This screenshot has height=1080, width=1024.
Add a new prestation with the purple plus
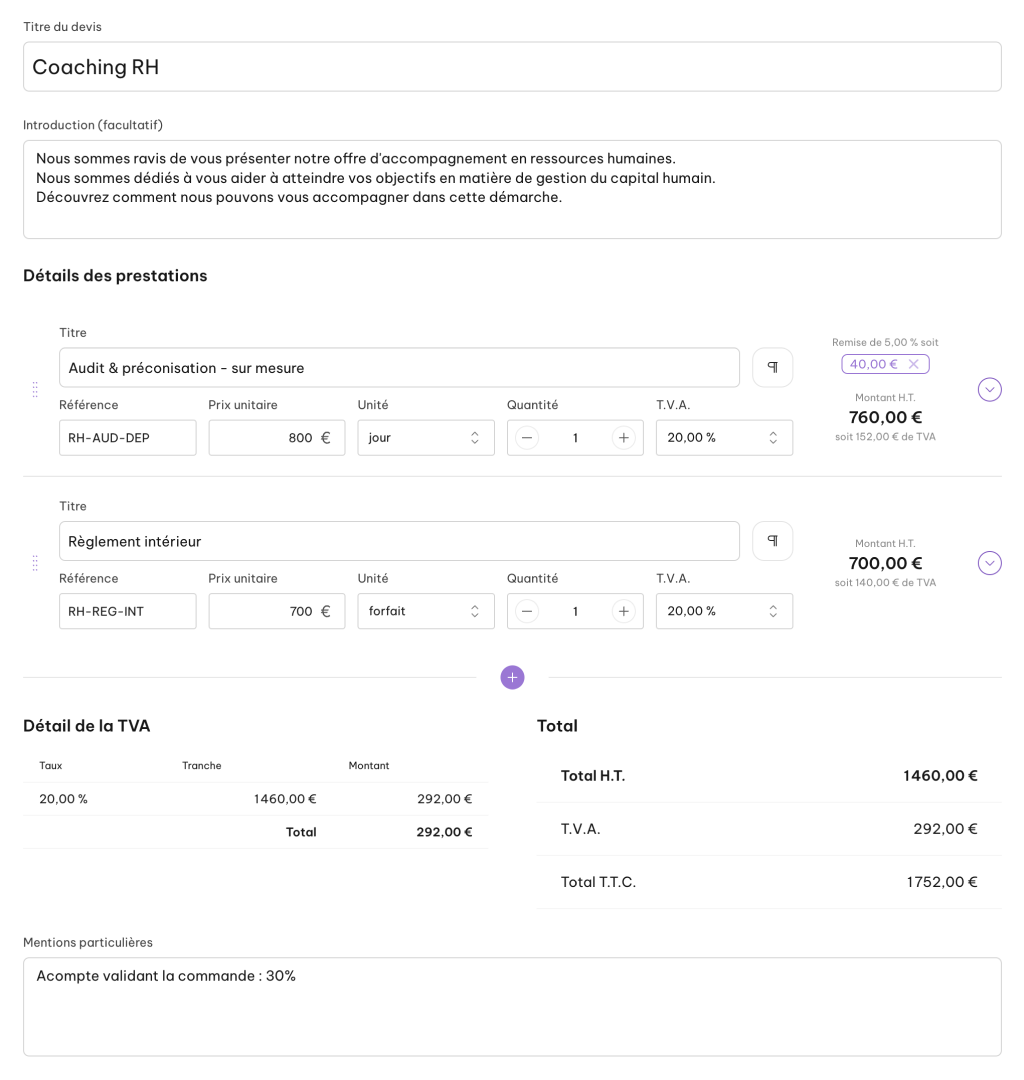tap(512, 677)
